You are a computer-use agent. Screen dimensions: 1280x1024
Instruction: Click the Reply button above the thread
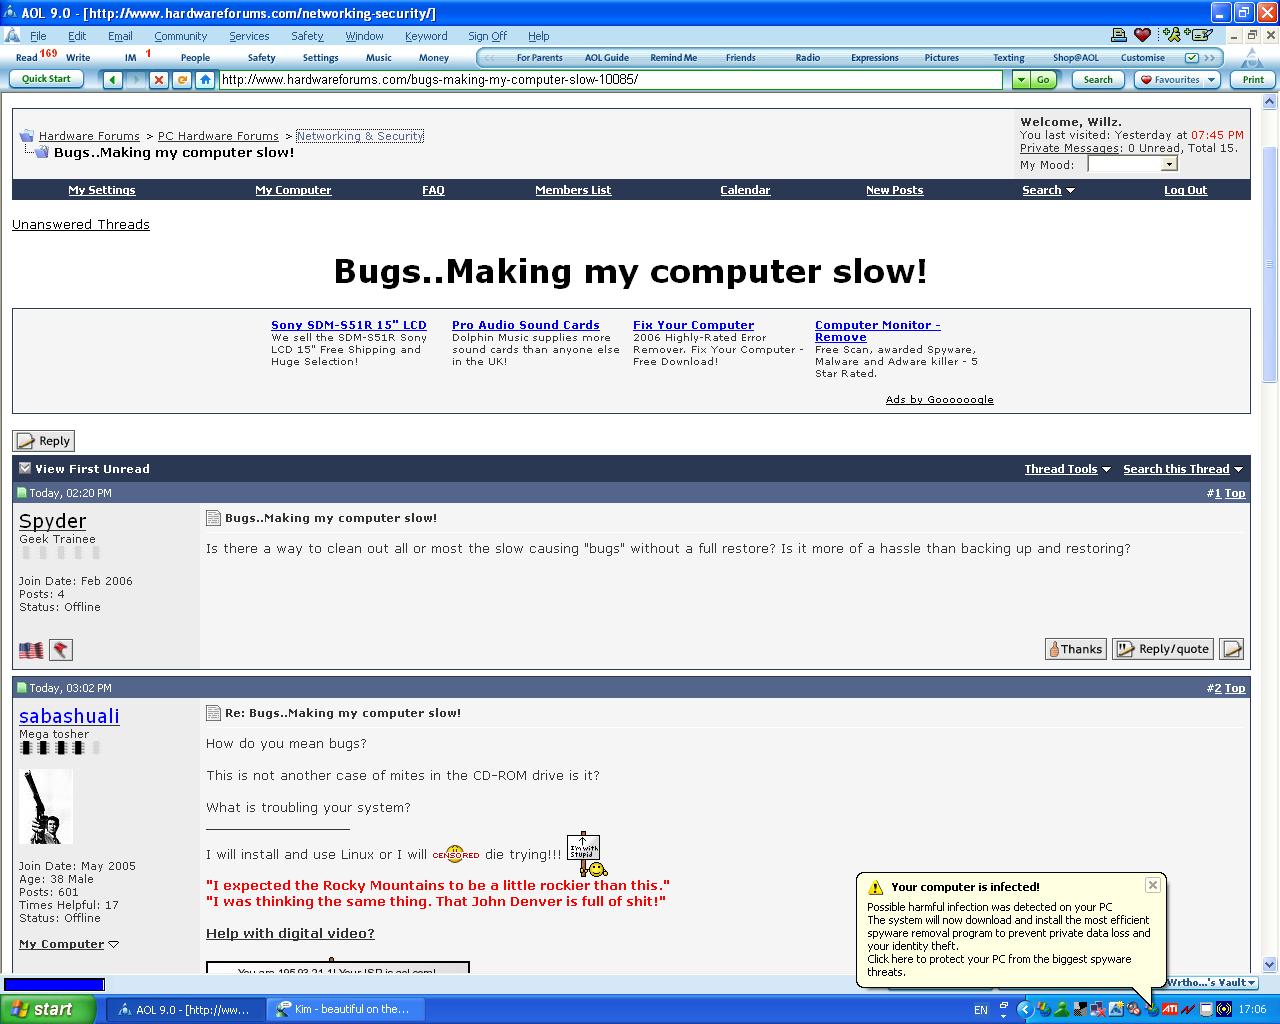(43, 441)
